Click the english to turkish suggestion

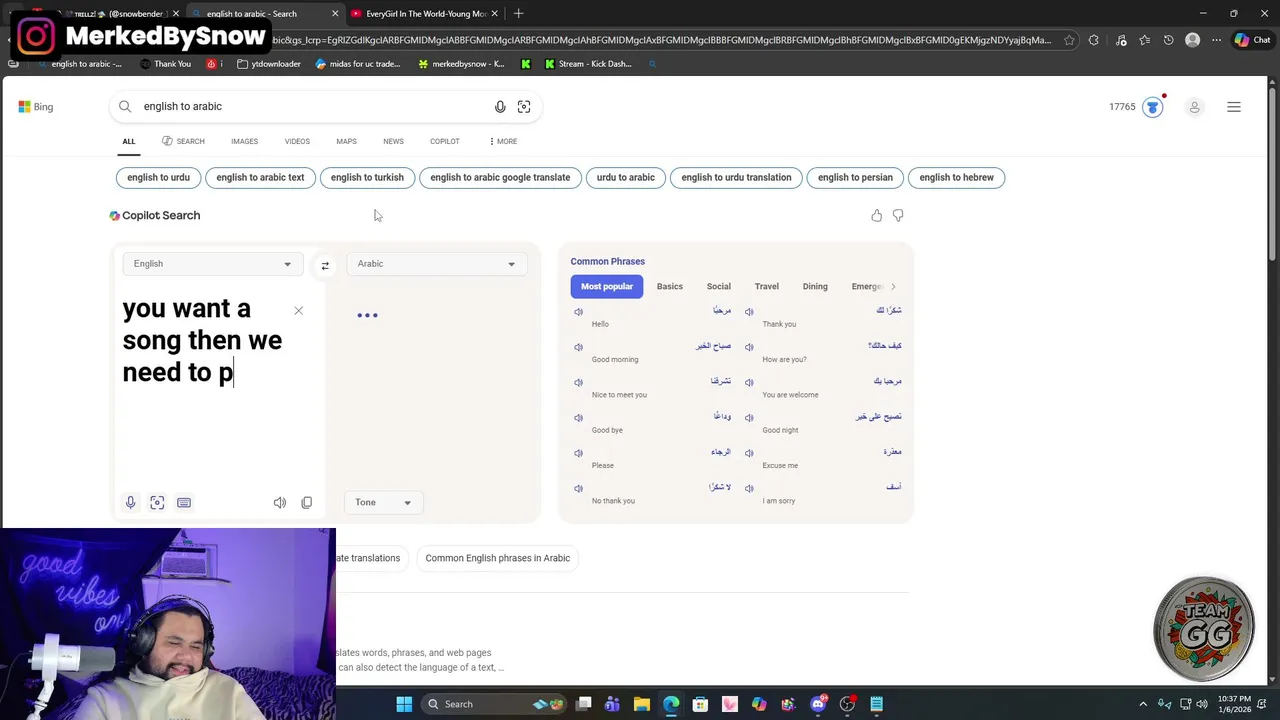367,177
